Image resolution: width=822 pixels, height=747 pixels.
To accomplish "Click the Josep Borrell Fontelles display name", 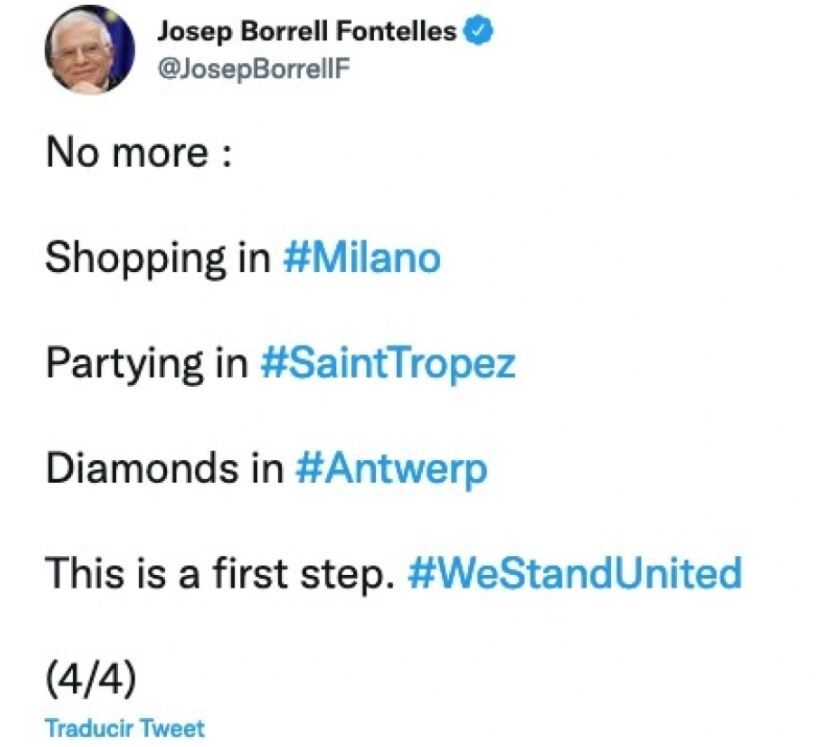I will tap(307, 32).
